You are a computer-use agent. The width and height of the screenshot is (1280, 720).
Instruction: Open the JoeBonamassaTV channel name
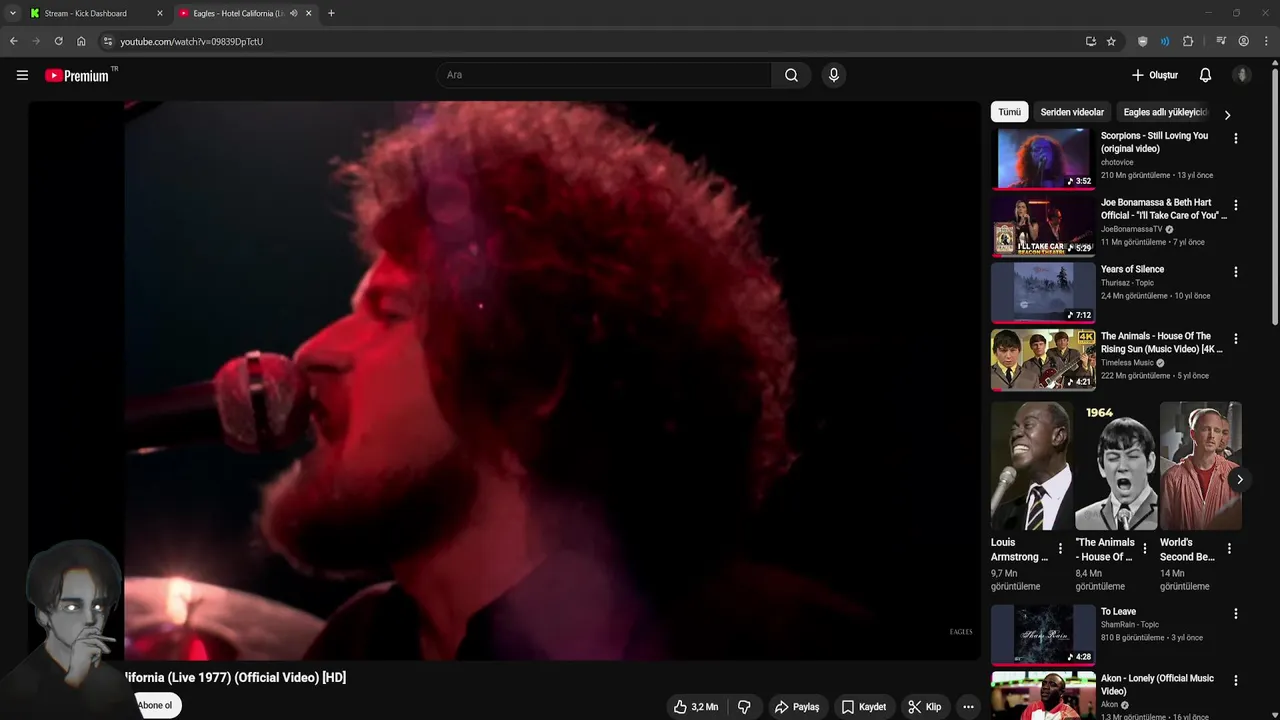pos(1131,229)
